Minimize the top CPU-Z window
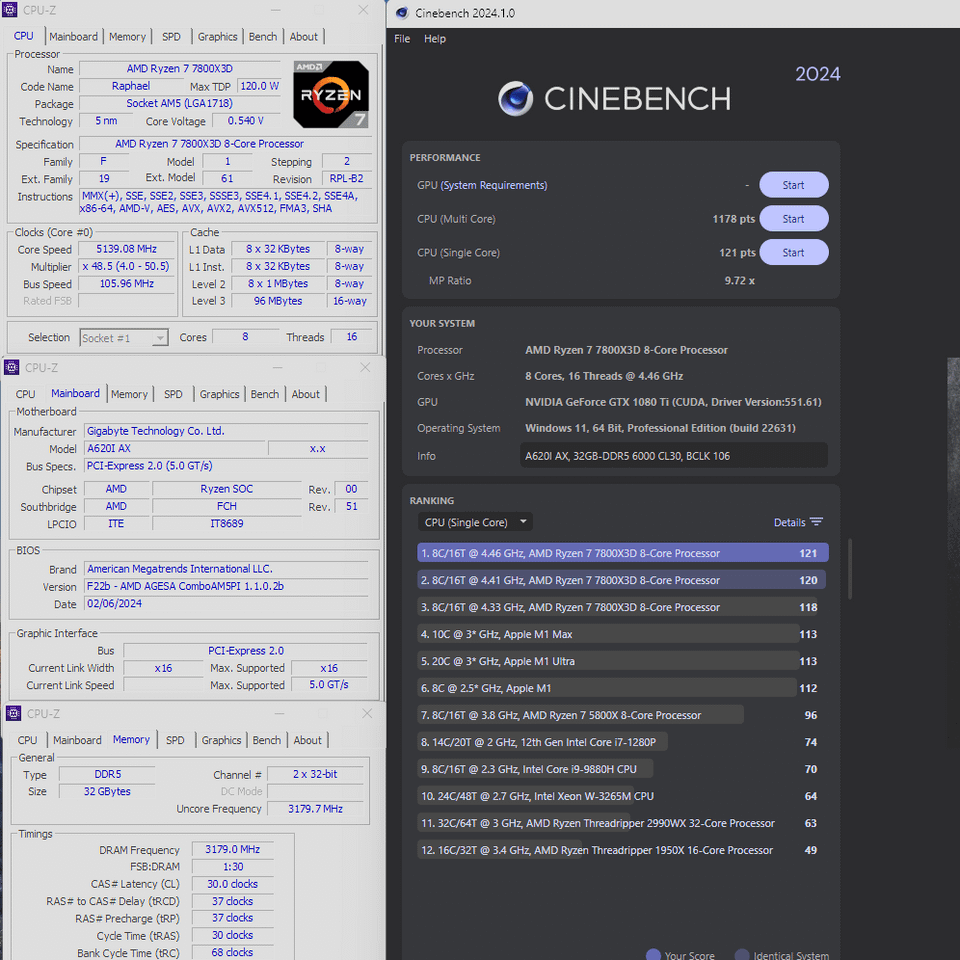 pyautogui.click(x=276, y=10)
